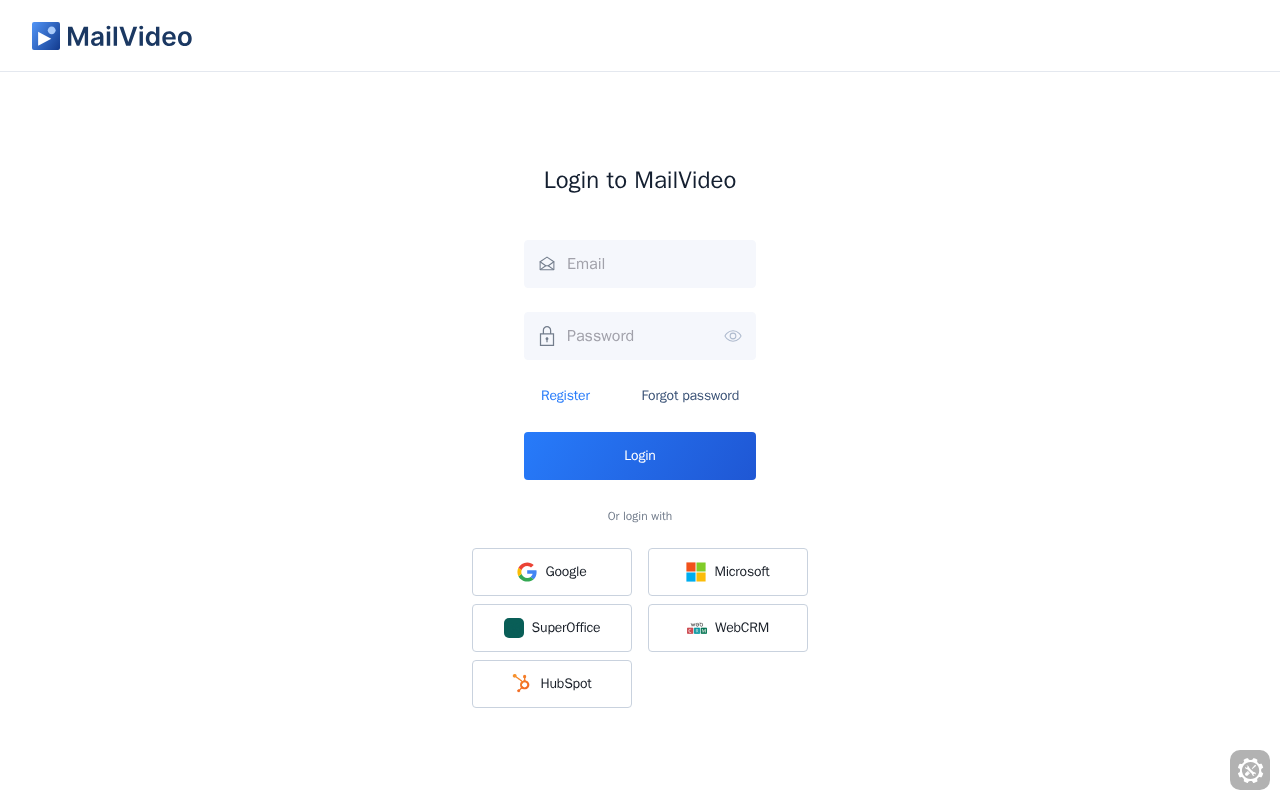Sign in with the Microsoft button

[728, 572]
